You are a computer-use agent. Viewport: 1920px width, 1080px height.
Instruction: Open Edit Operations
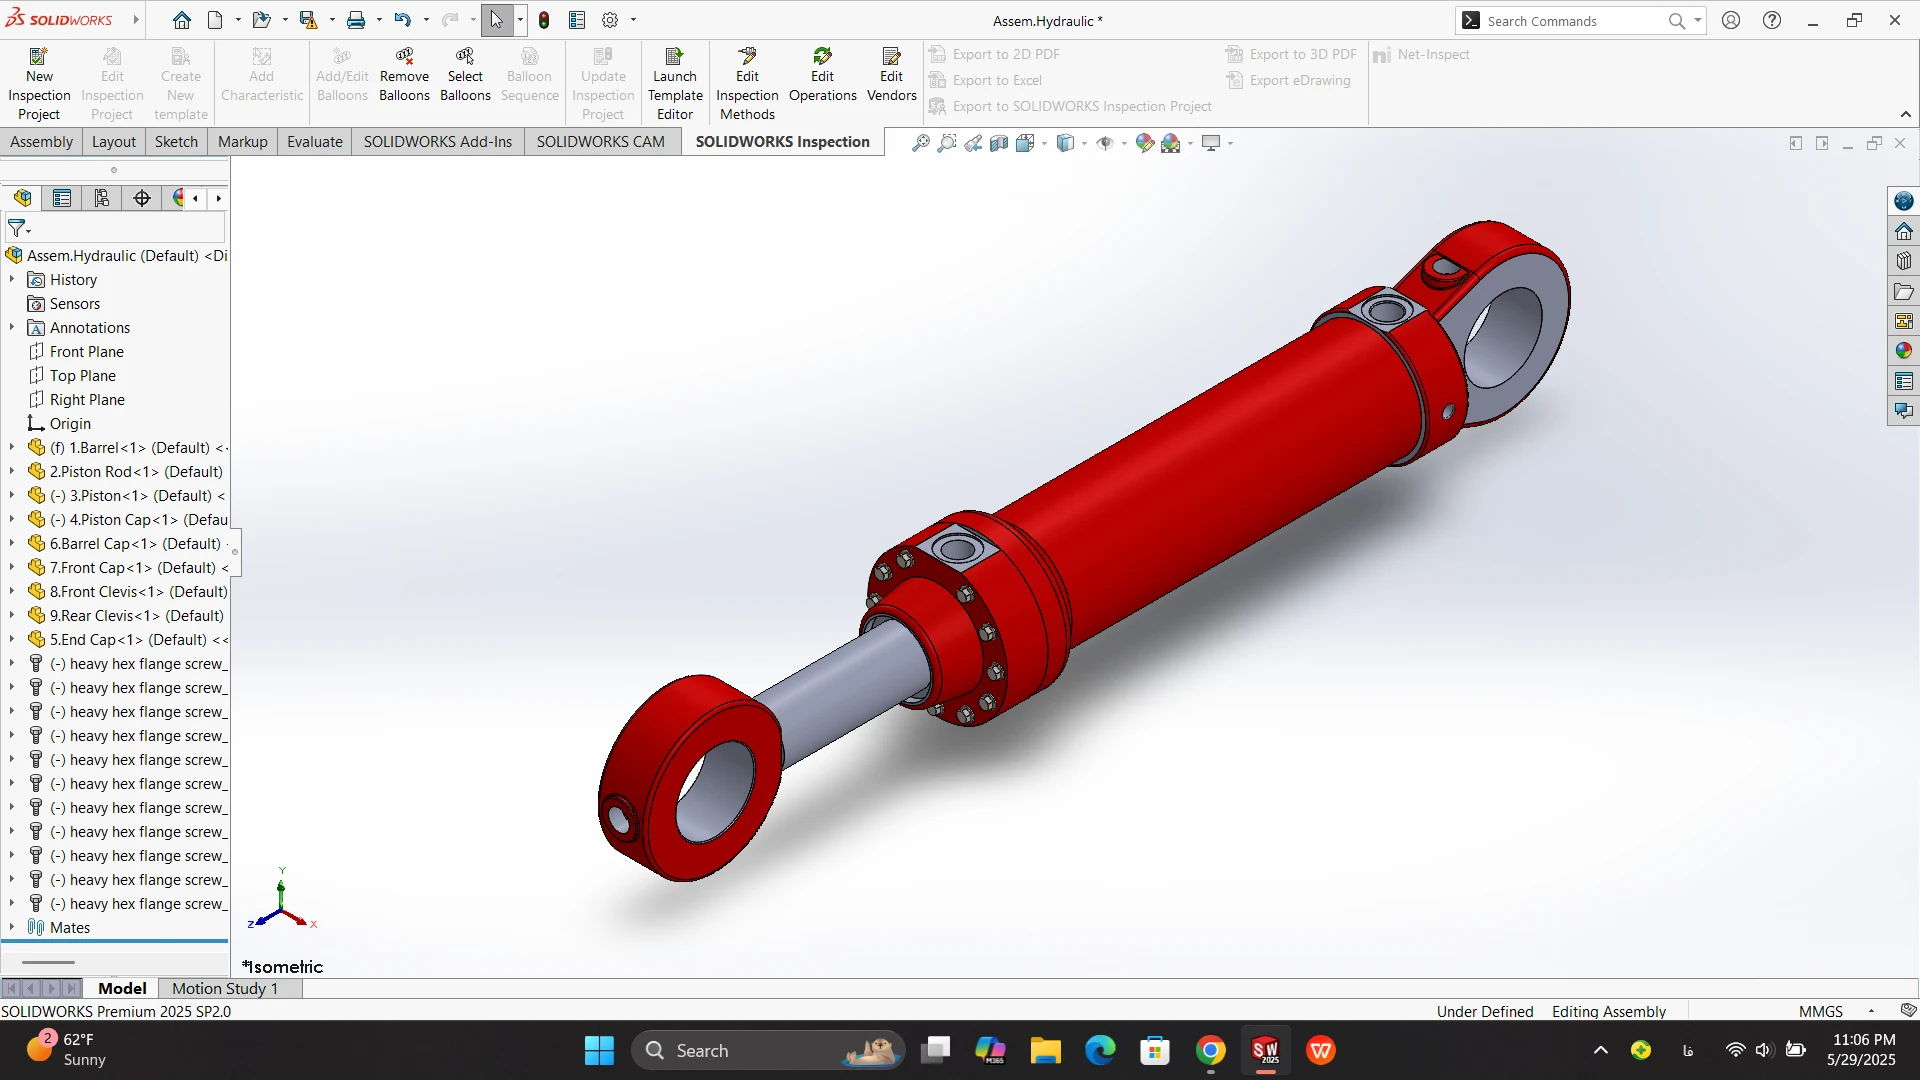822,75
